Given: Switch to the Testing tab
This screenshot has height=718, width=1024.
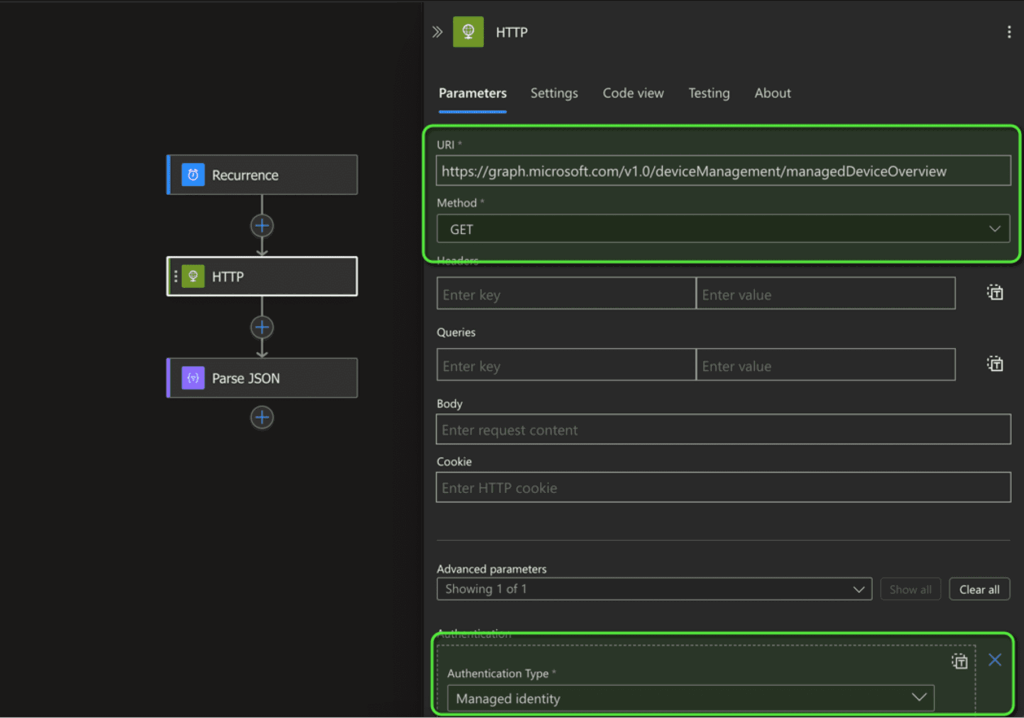Looking at the screenshot, I should pyautogui.click(x=709, y=93).
